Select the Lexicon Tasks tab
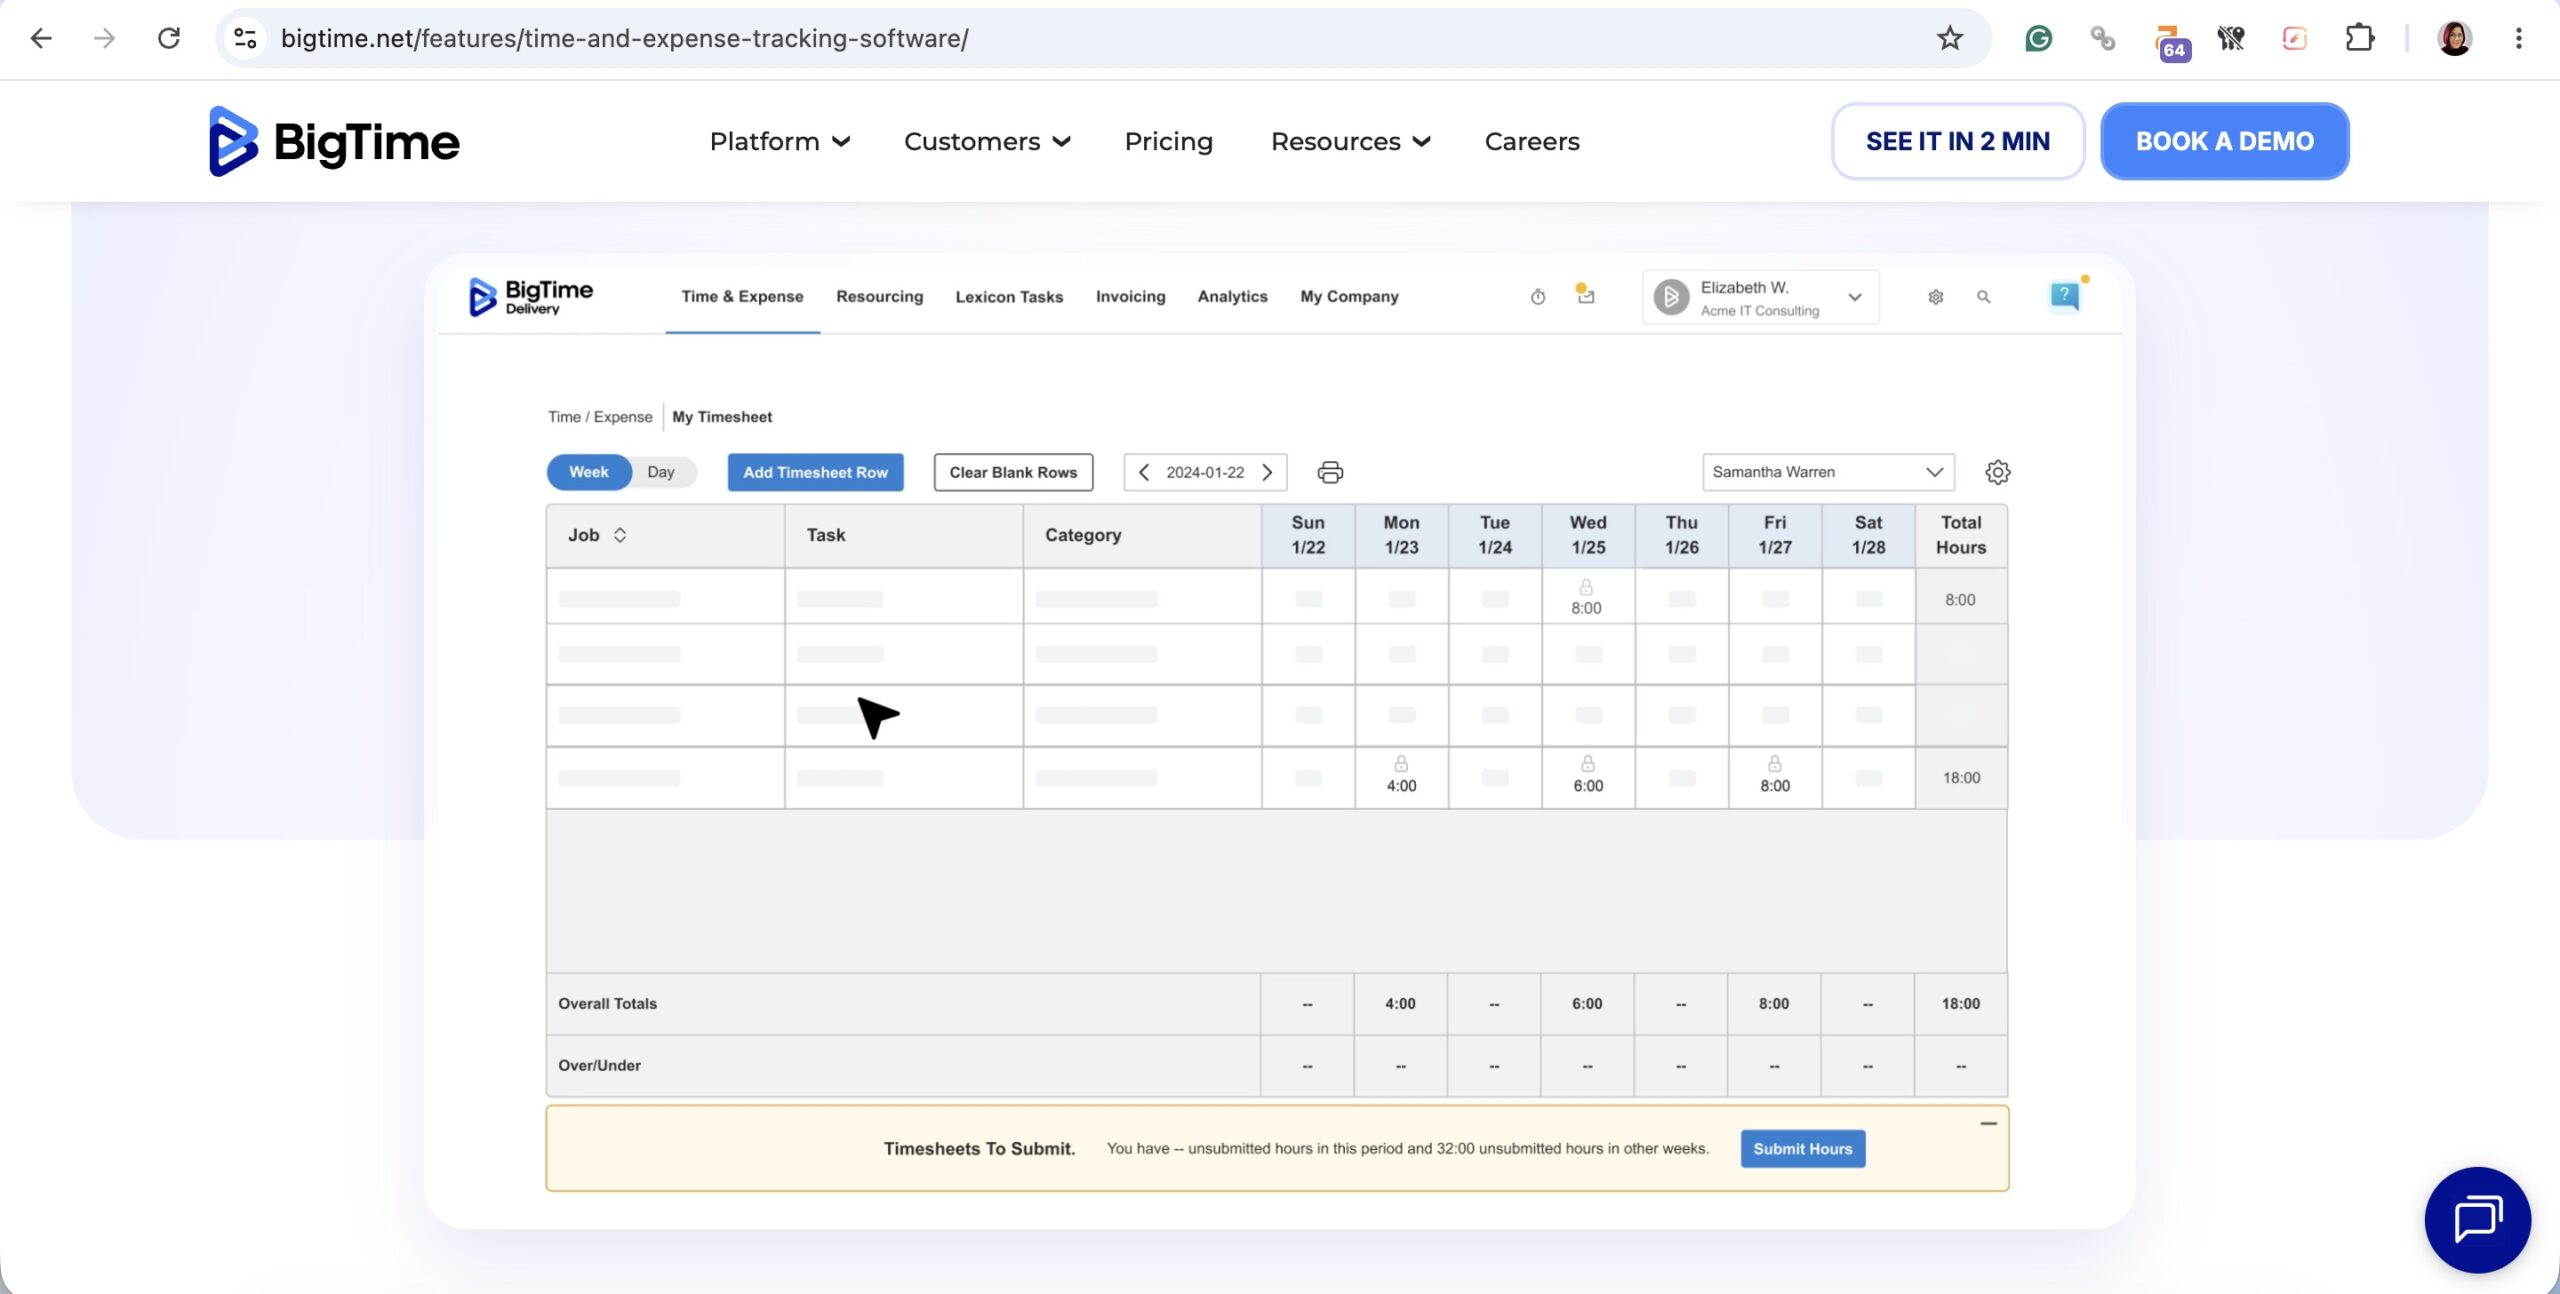 1009,297
